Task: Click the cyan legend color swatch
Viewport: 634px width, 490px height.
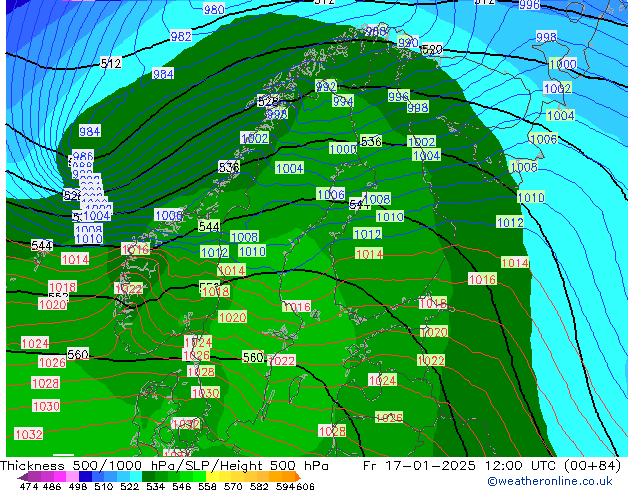Action: pyautogui.click(x=136, y=477)
